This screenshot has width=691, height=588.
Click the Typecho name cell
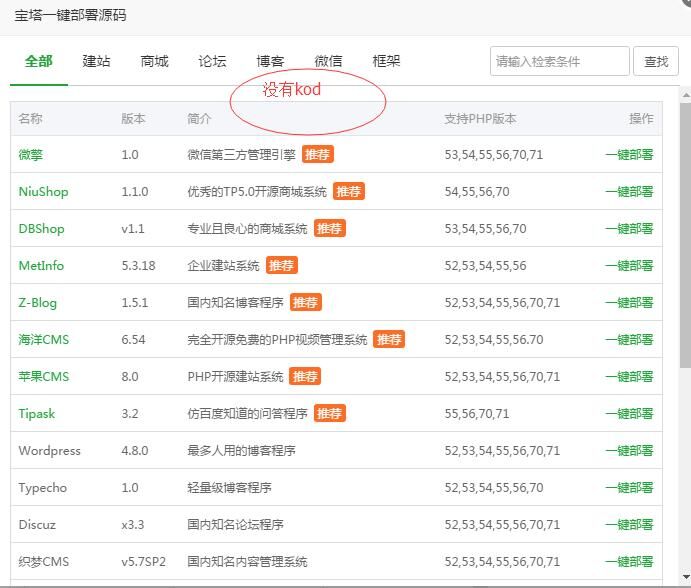(43, 488)
